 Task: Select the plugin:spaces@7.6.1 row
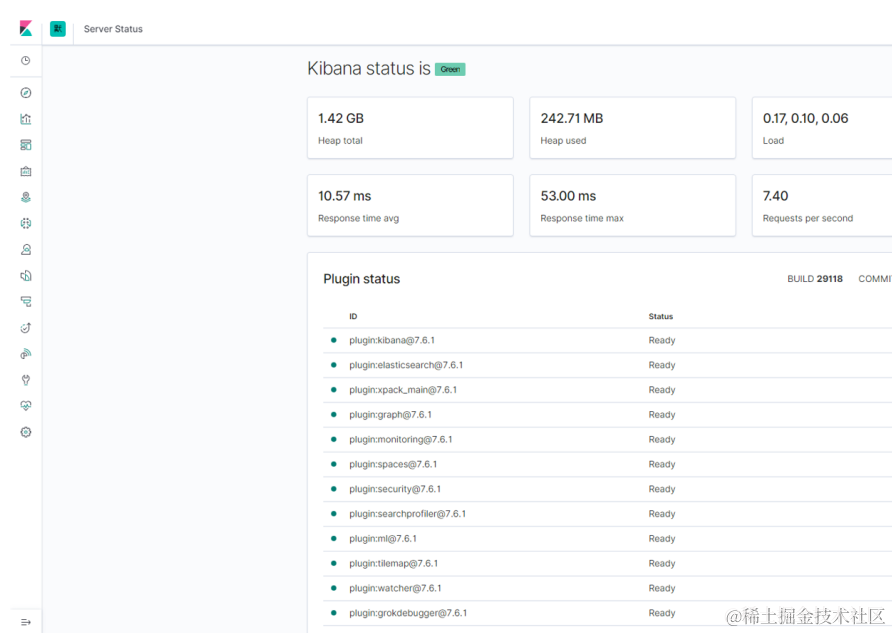tap(608, 465)
